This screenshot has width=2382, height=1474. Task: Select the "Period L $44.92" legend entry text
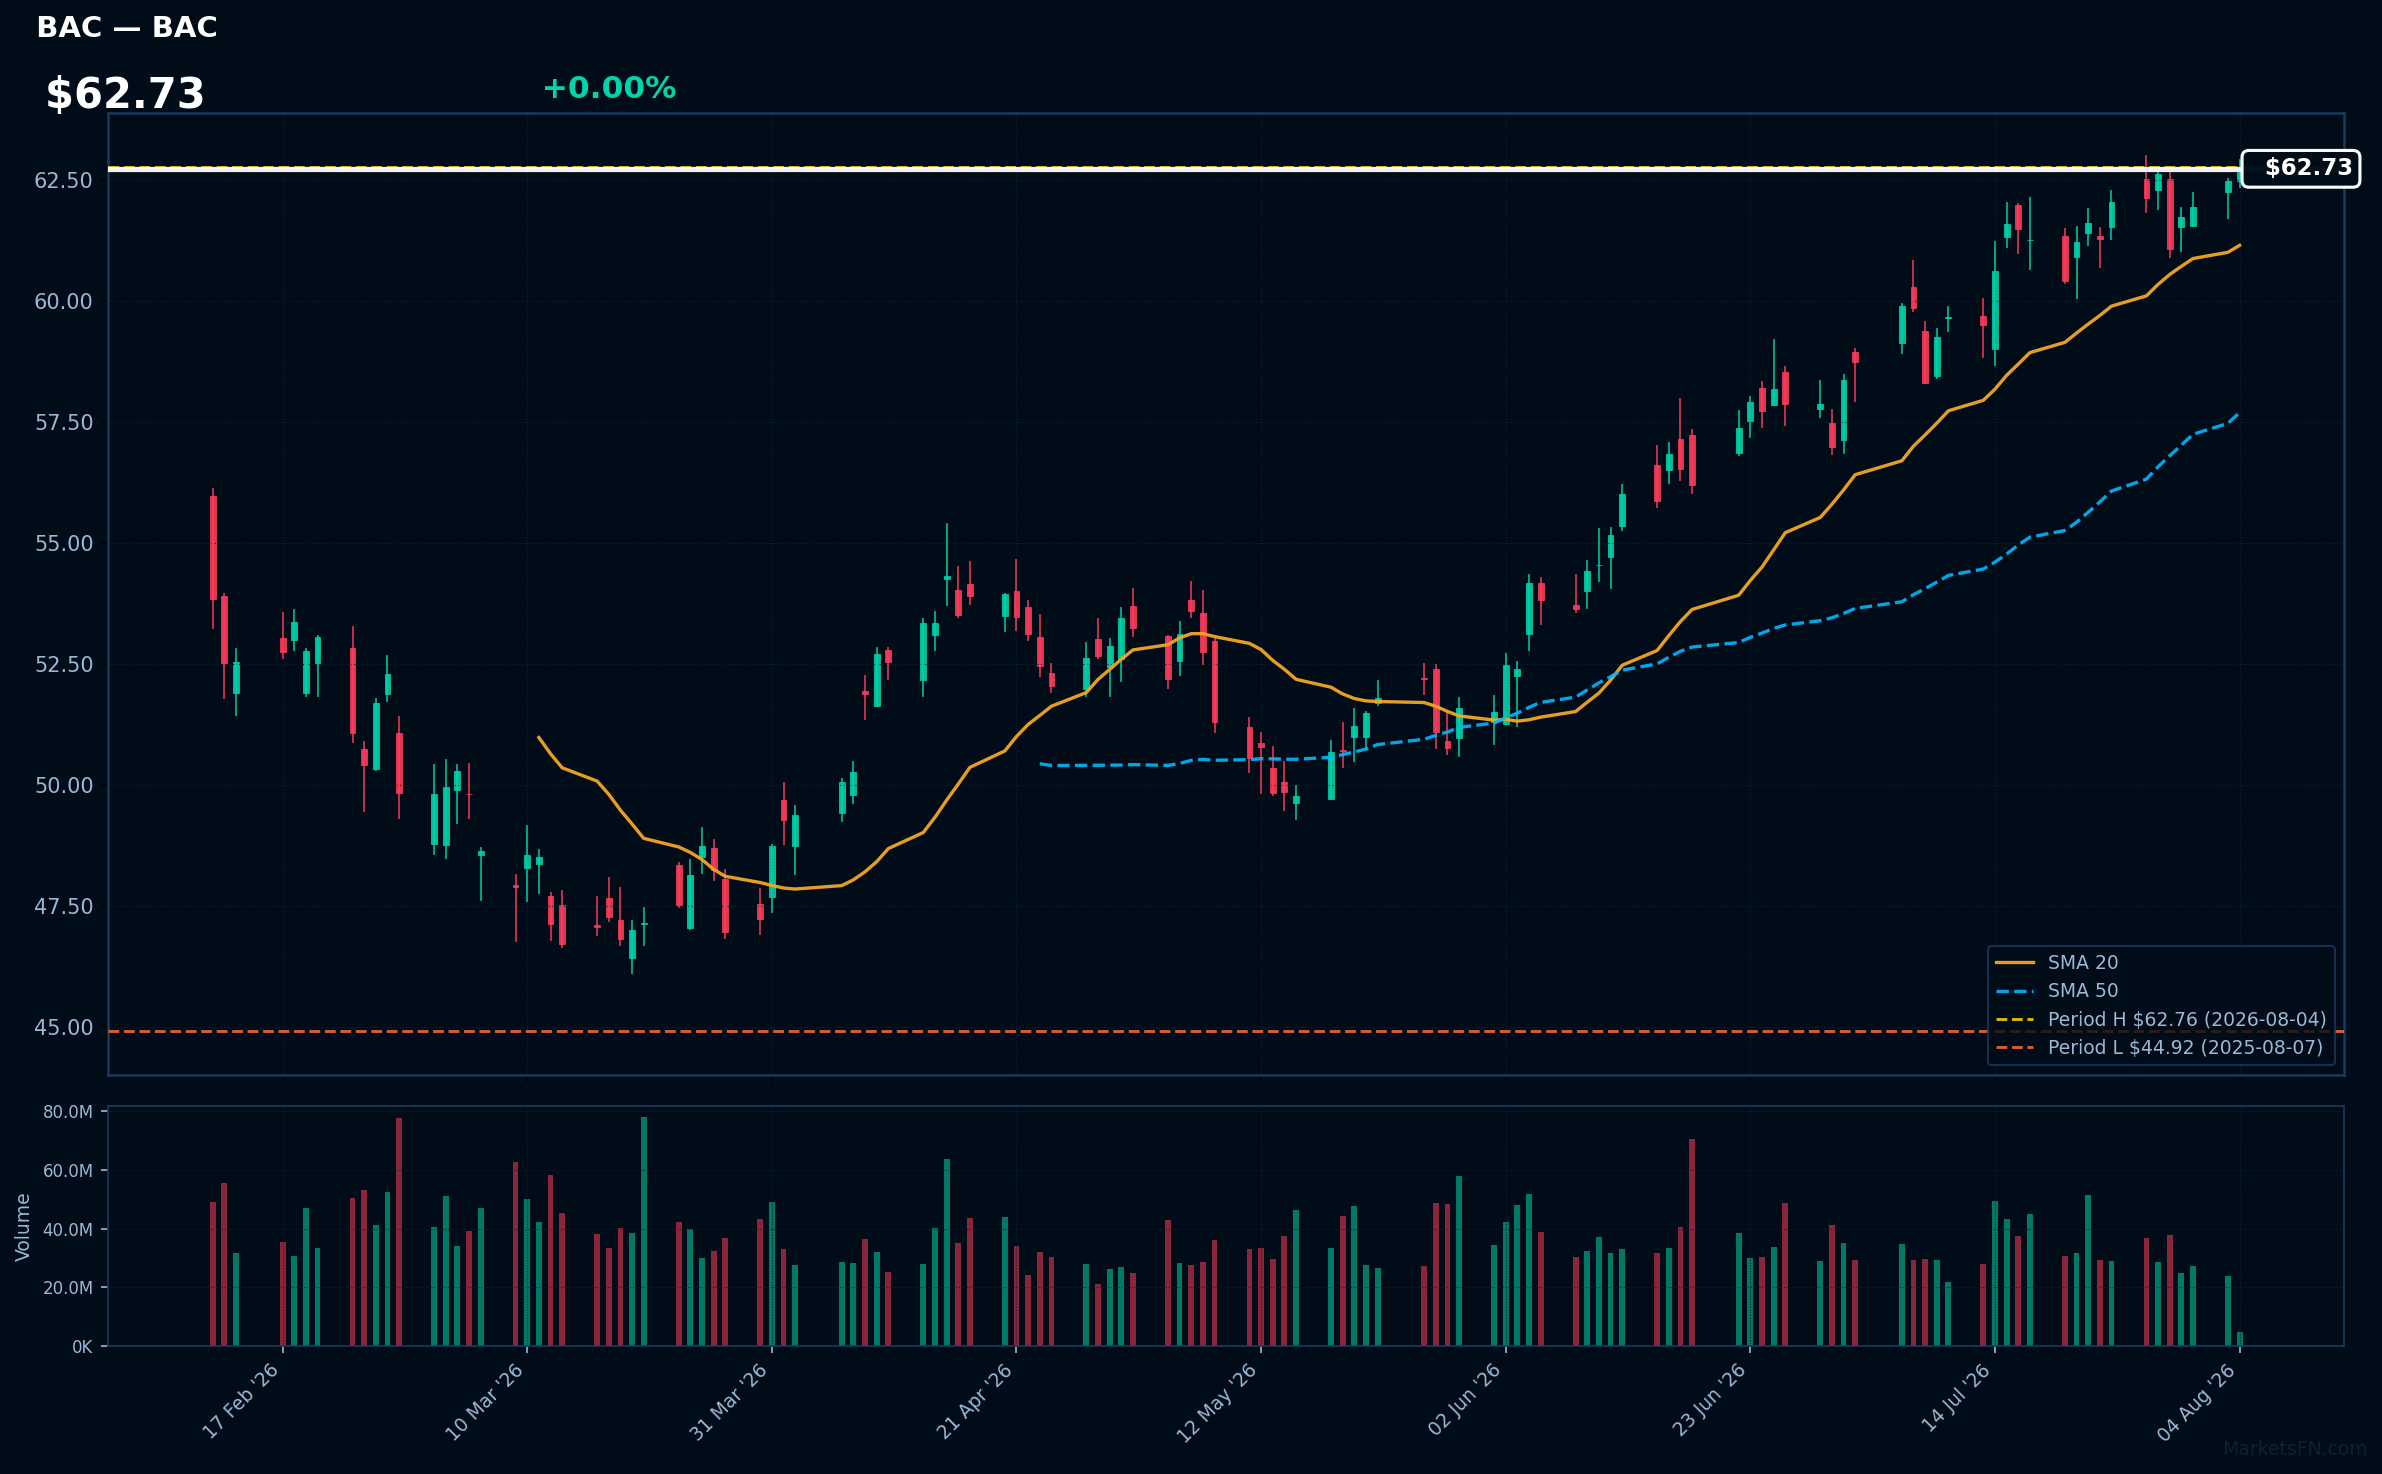[x=2185, y=1048]
